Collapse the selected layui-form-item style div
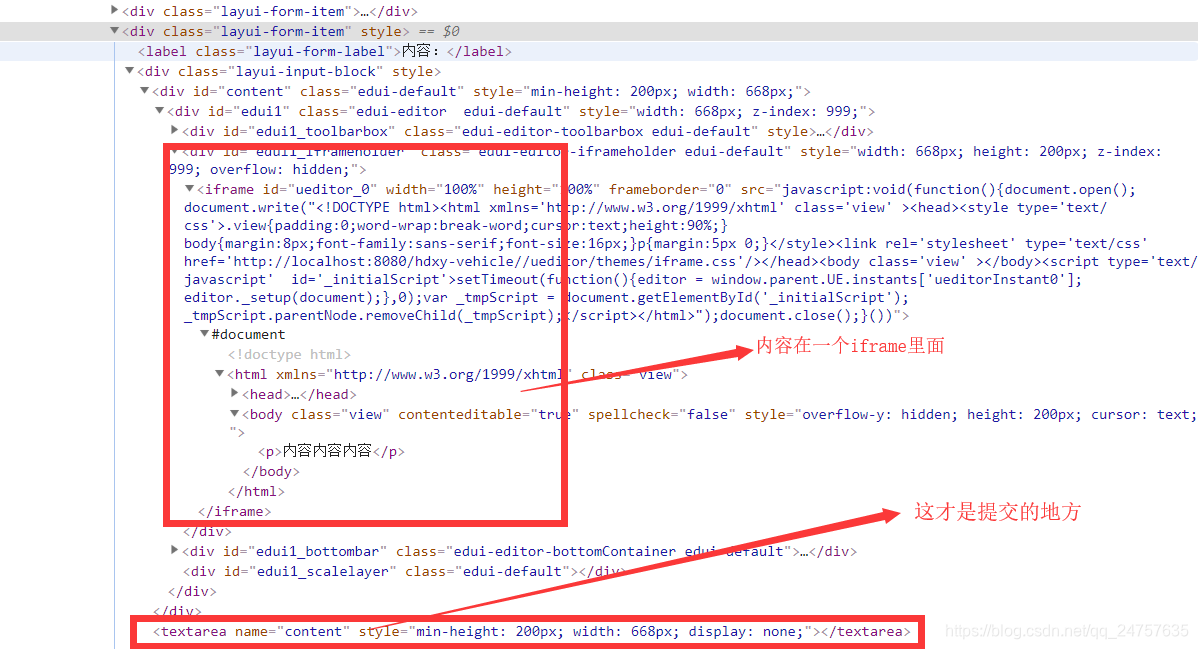The height and width of the screenshot is (649, 1198). click(115, 31)
